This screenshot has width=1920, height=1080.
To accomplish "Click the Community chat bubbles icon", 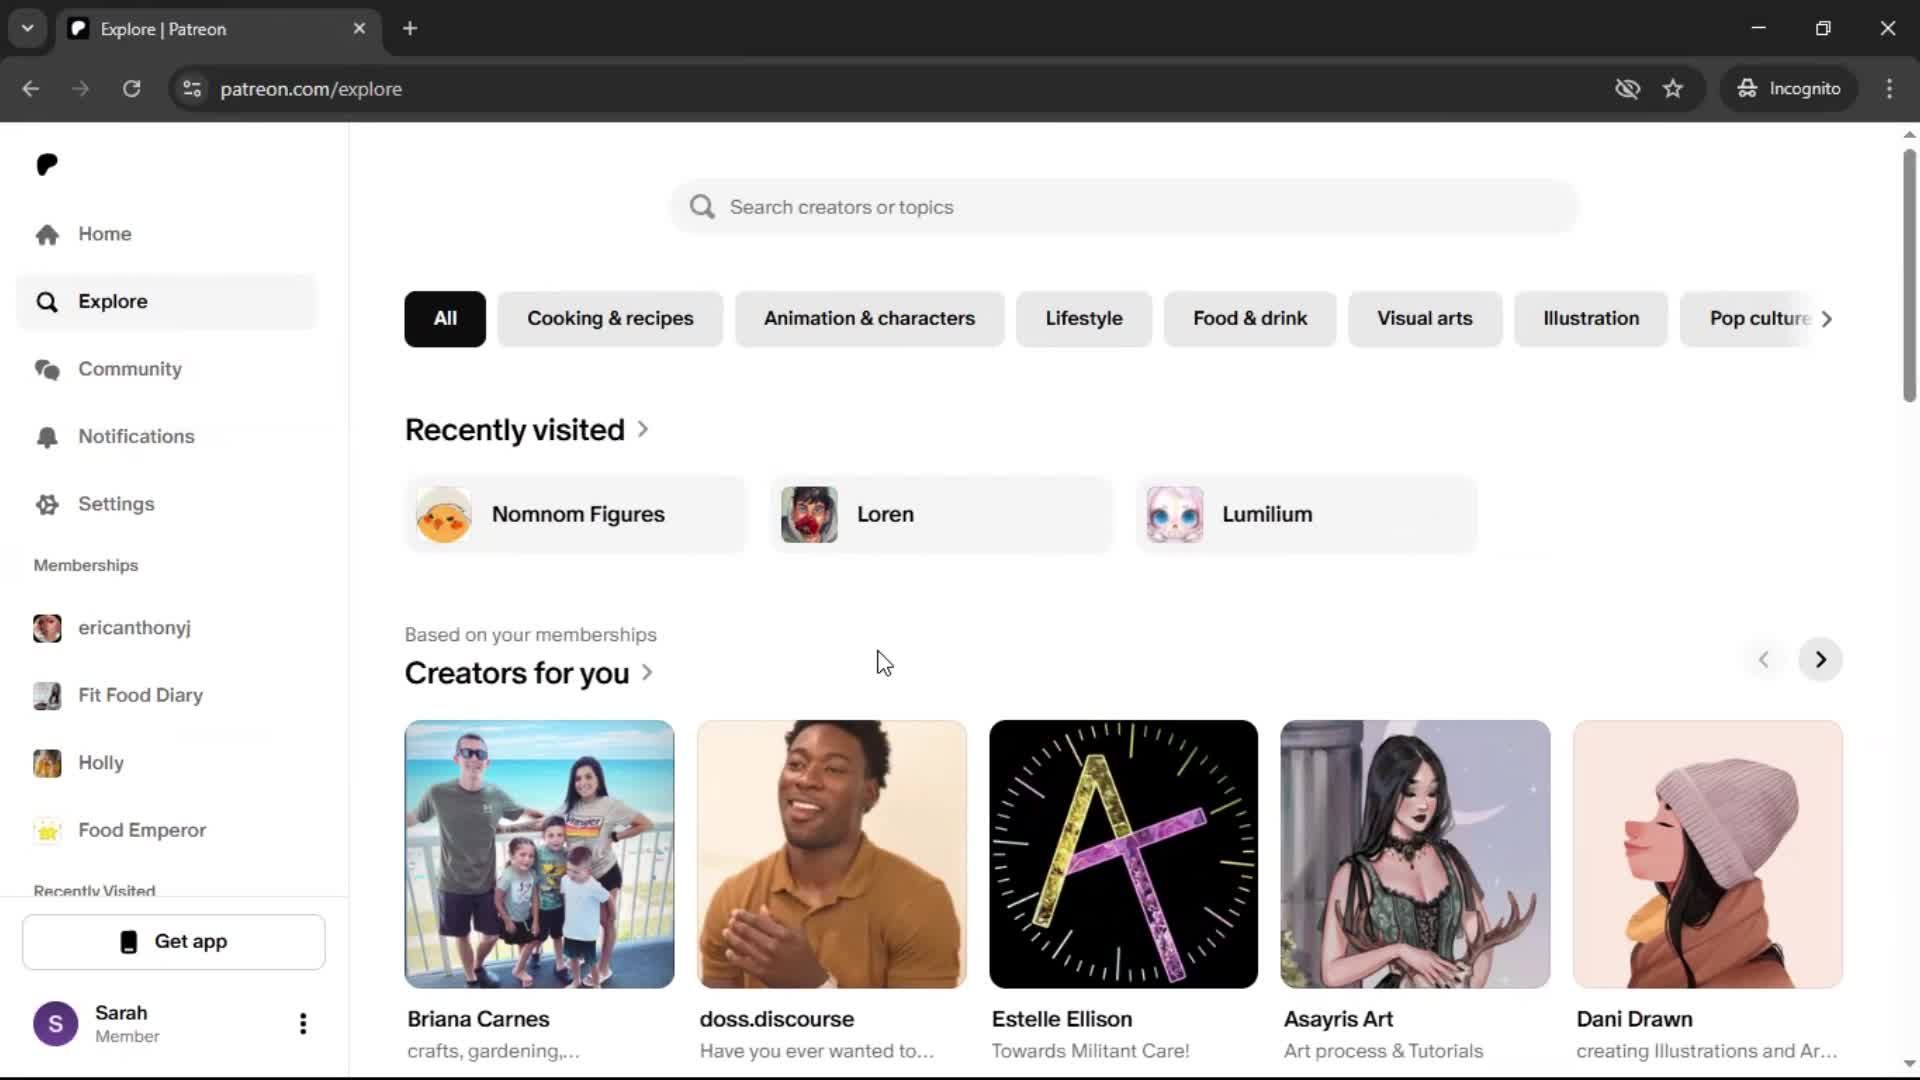I will pyautogui.click(x=47, y=369).
